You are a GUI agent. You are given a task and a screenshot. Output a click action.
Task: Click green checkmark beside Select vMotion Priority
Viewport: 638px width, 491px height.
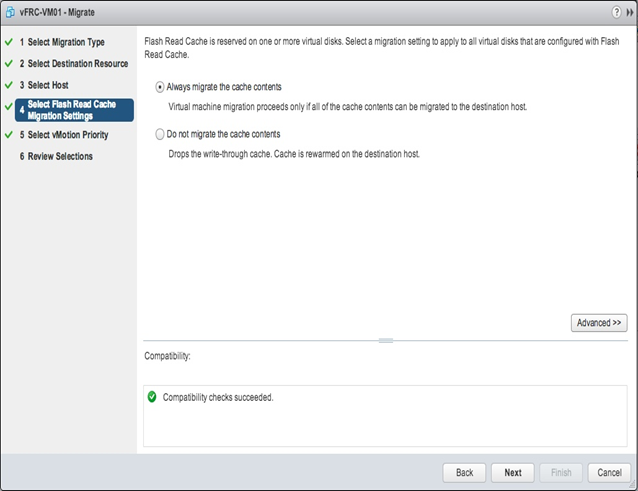[x=9, y=135]
